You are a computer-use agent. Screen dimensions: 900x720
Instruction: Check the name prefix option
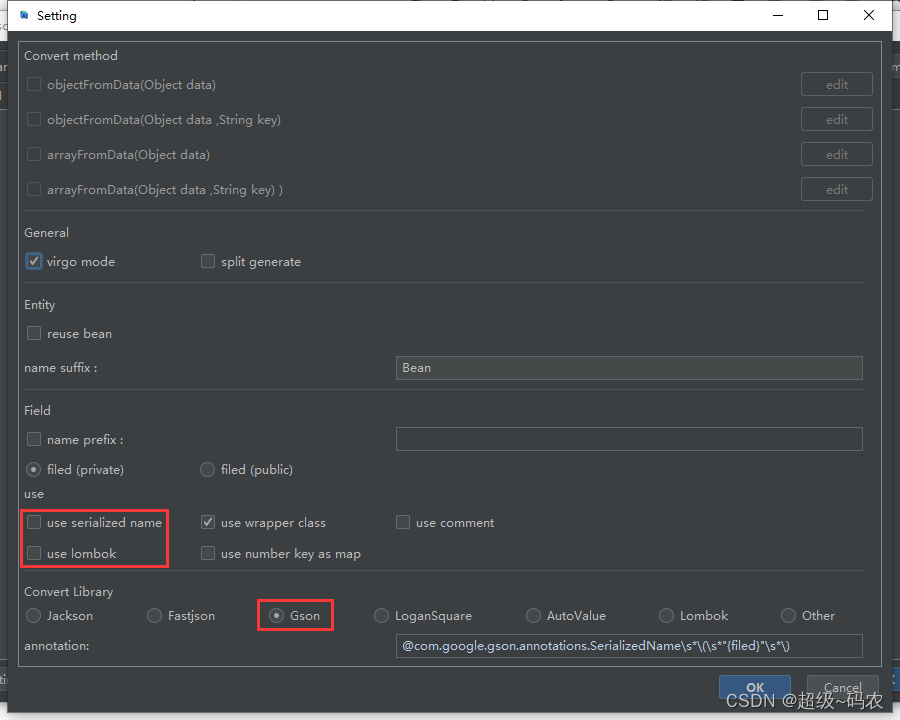tap(33, 439)
